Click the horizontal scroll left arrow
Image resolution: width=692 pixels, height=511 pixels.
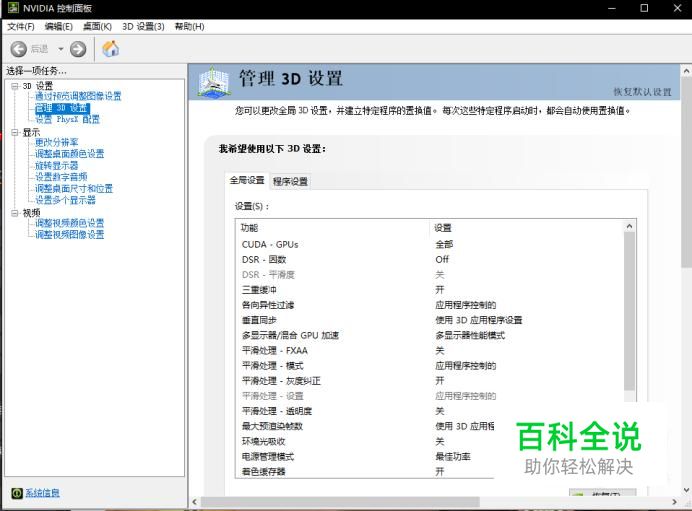click(x=195, y=502)
